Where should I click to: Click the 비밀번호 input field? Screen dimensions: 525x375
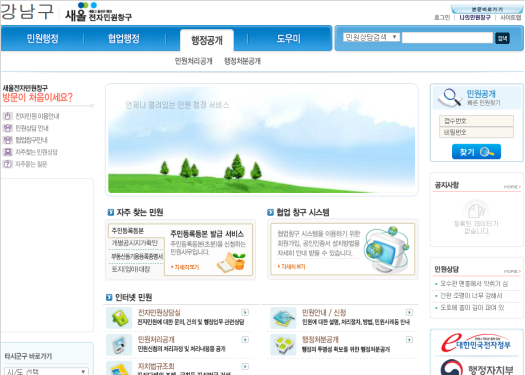pyautogui.click(x=476, y=132)
